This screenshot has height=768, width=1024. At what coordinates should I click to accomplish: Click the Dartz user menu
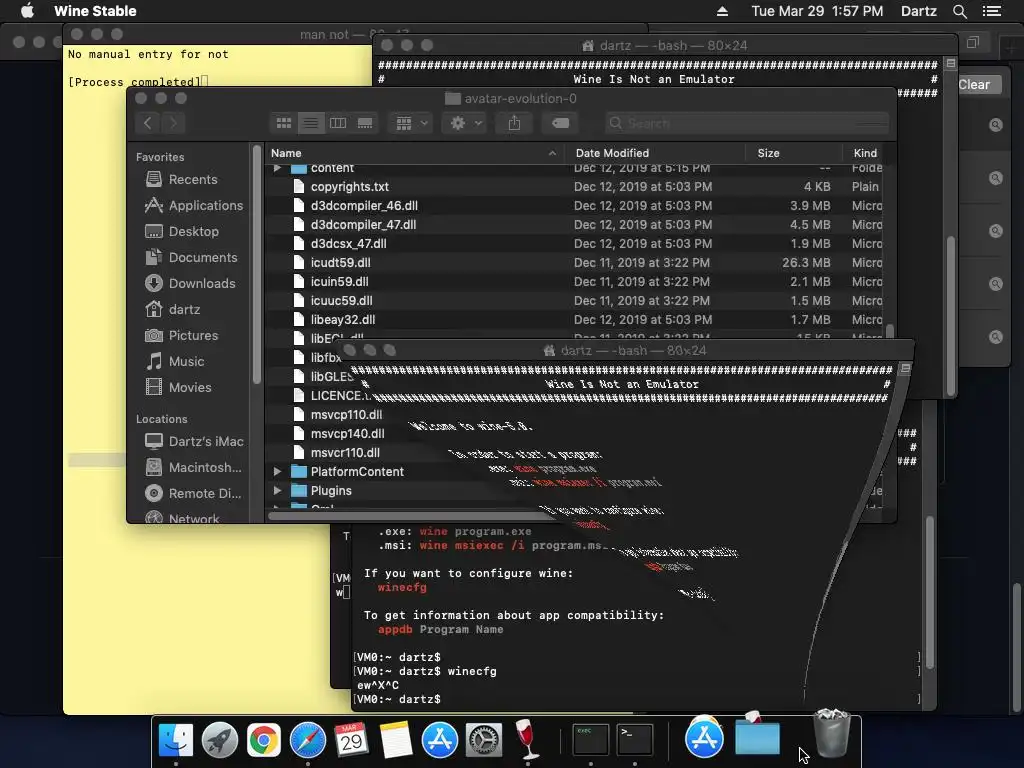[x=918, y=11]
